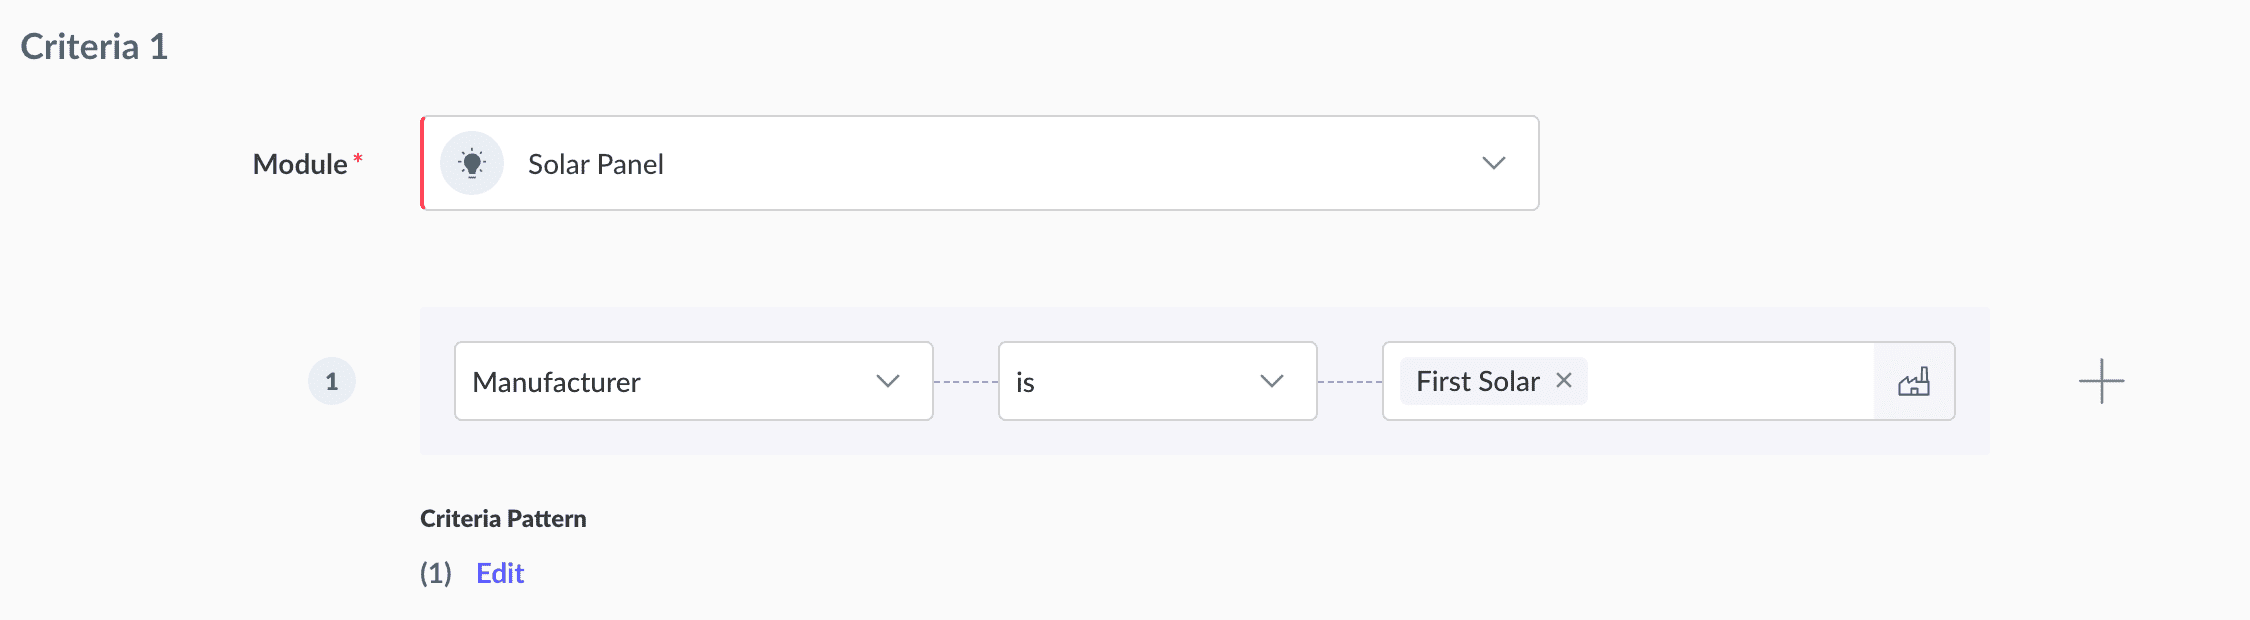Select the Solar Panel module text

pos(595,164)
